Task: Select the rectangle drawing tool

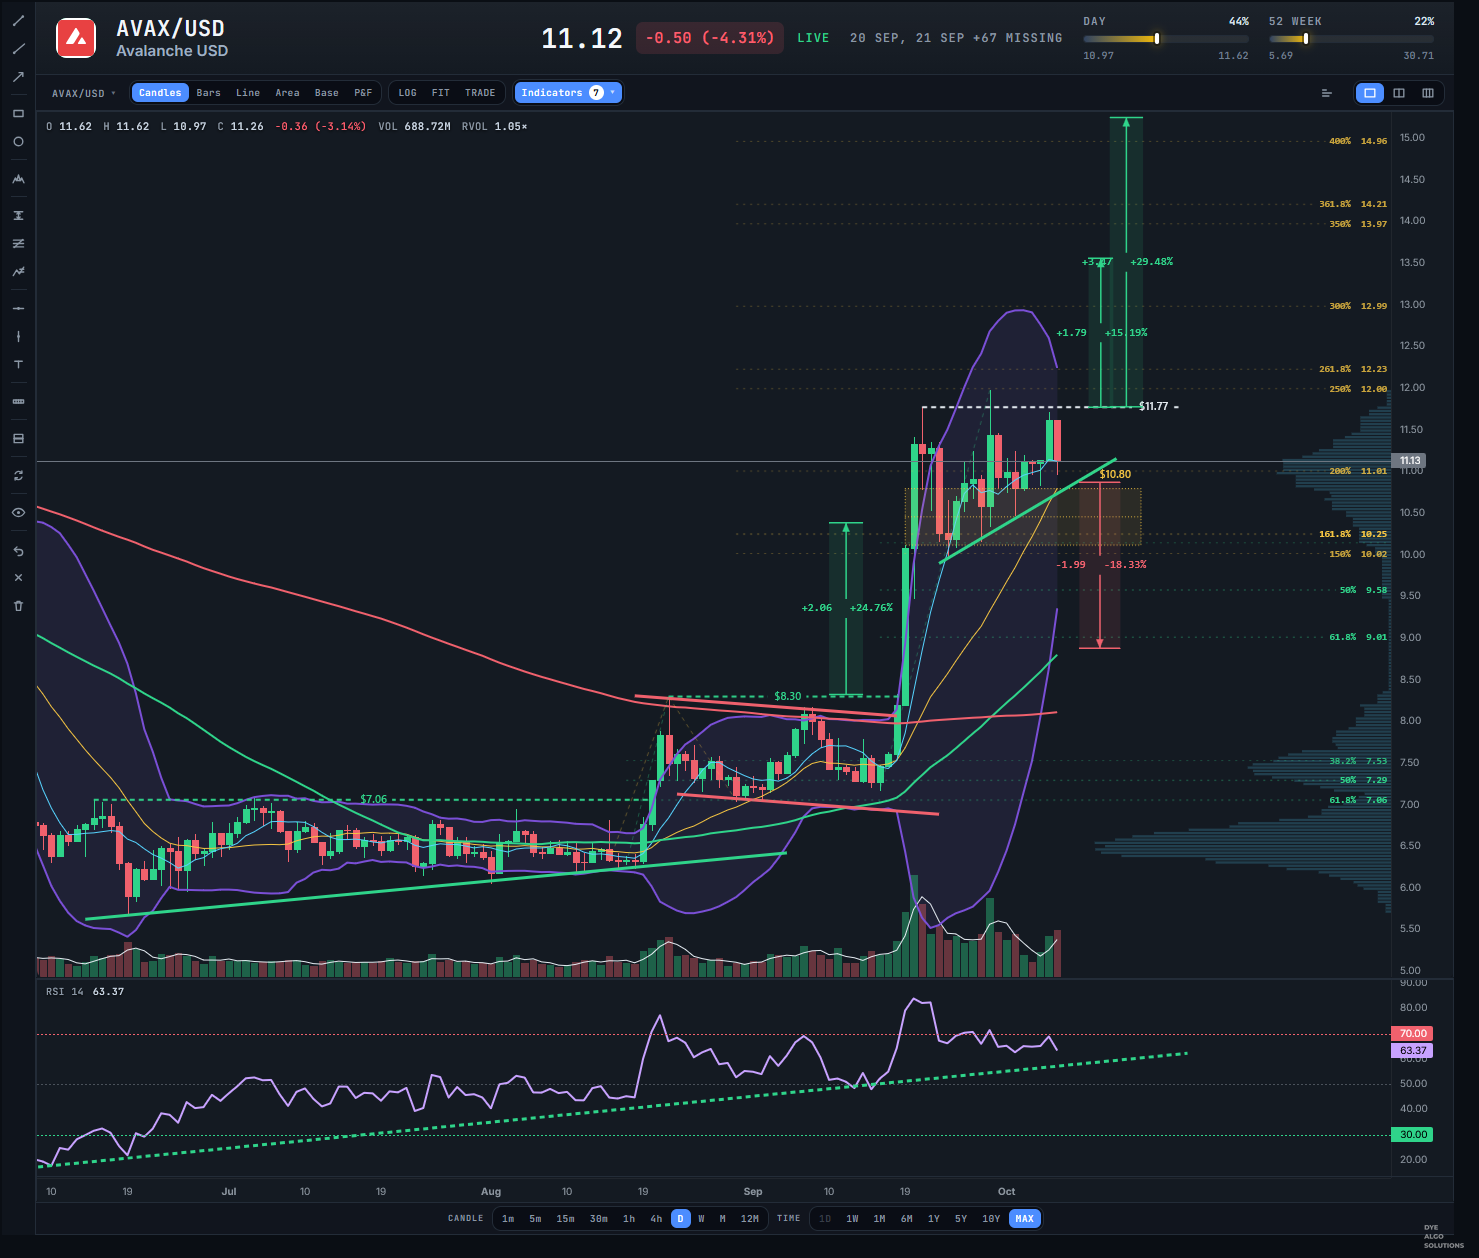Action: (x=18, y=113)
